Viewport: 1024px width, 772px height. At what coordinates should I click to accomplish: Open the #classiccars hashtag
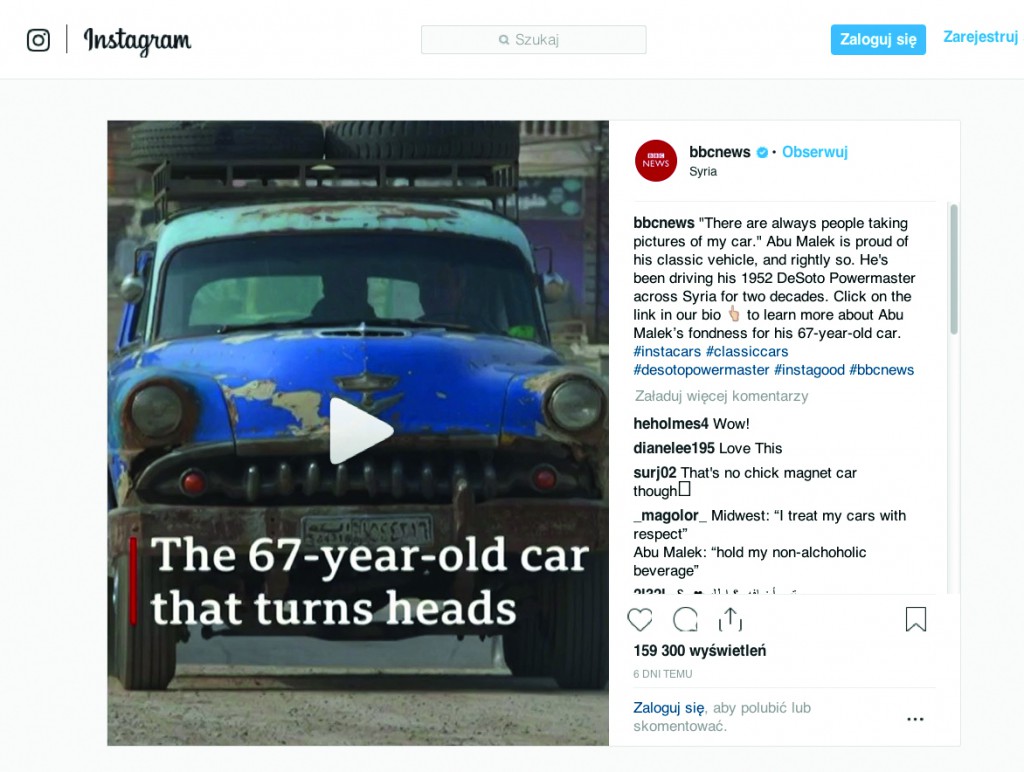pyautogui.click(x=747, y=351)
